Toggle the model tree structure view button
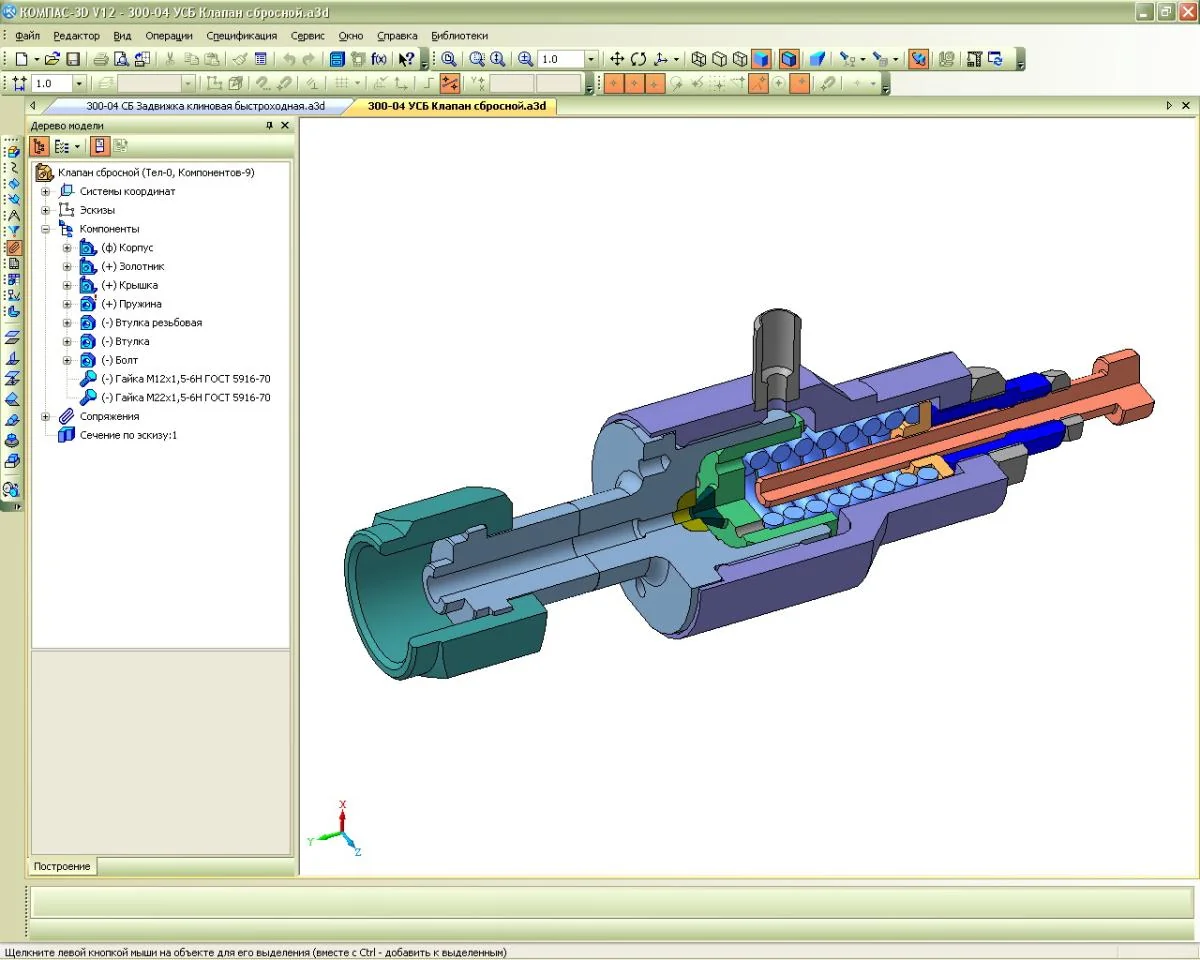 pyautogui.click(x=40, y=146)
